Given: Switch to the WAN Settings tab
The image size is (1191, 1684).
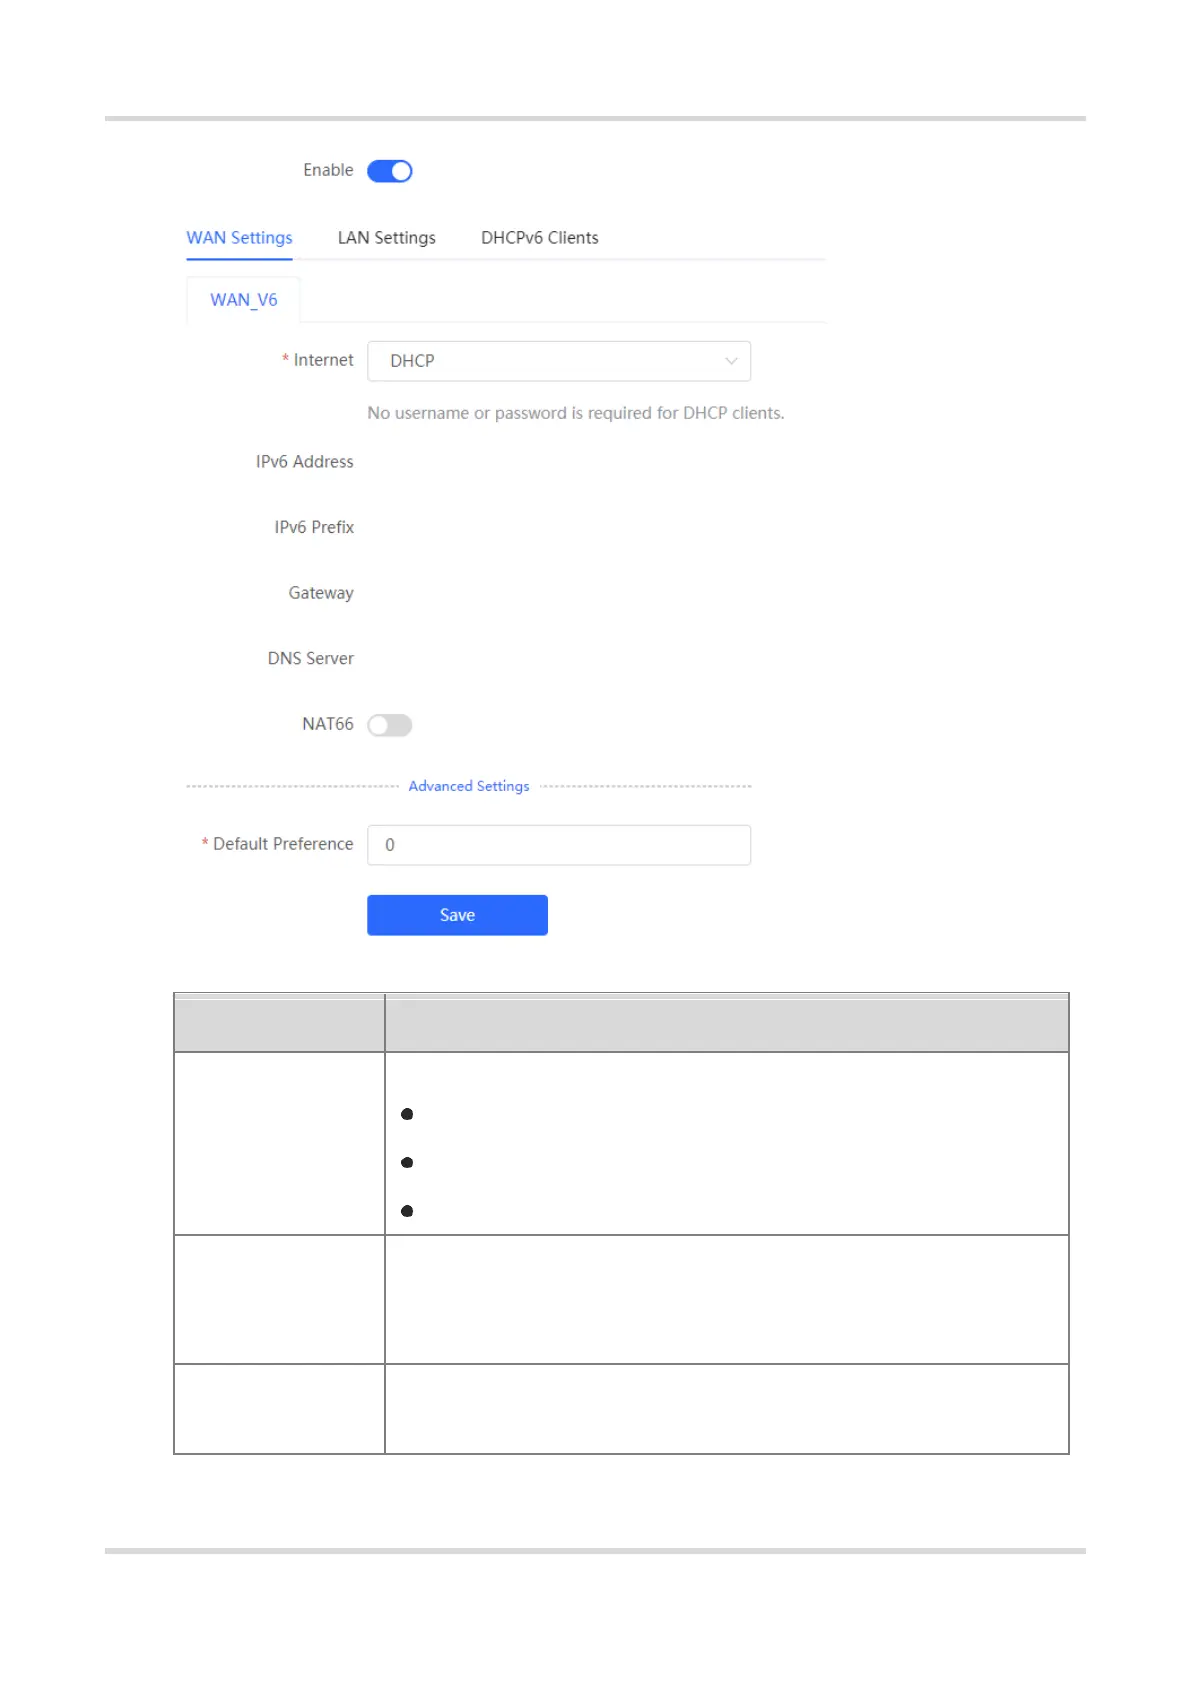Looking at the screenshot, I should [239, 238].
